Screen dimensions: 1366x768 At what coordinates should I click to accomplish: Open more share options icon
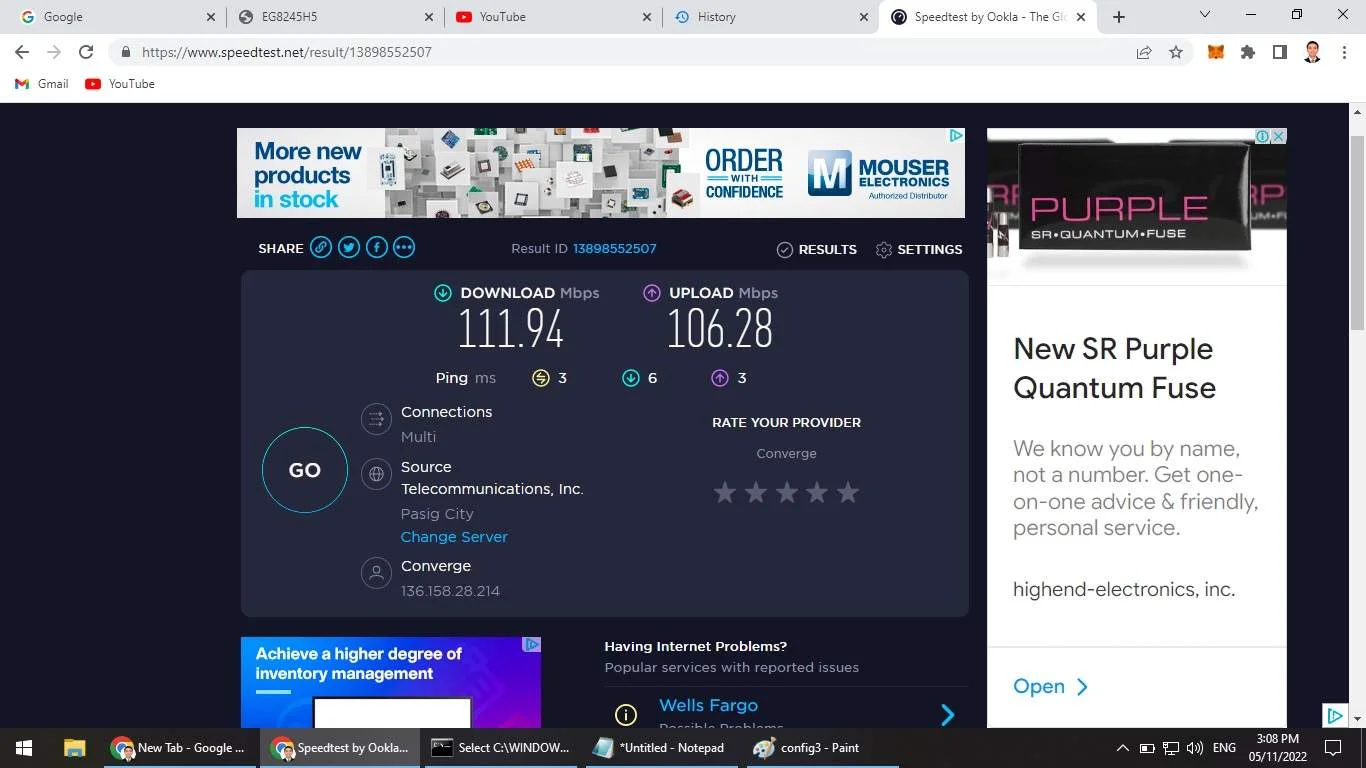tap(404, 248)
